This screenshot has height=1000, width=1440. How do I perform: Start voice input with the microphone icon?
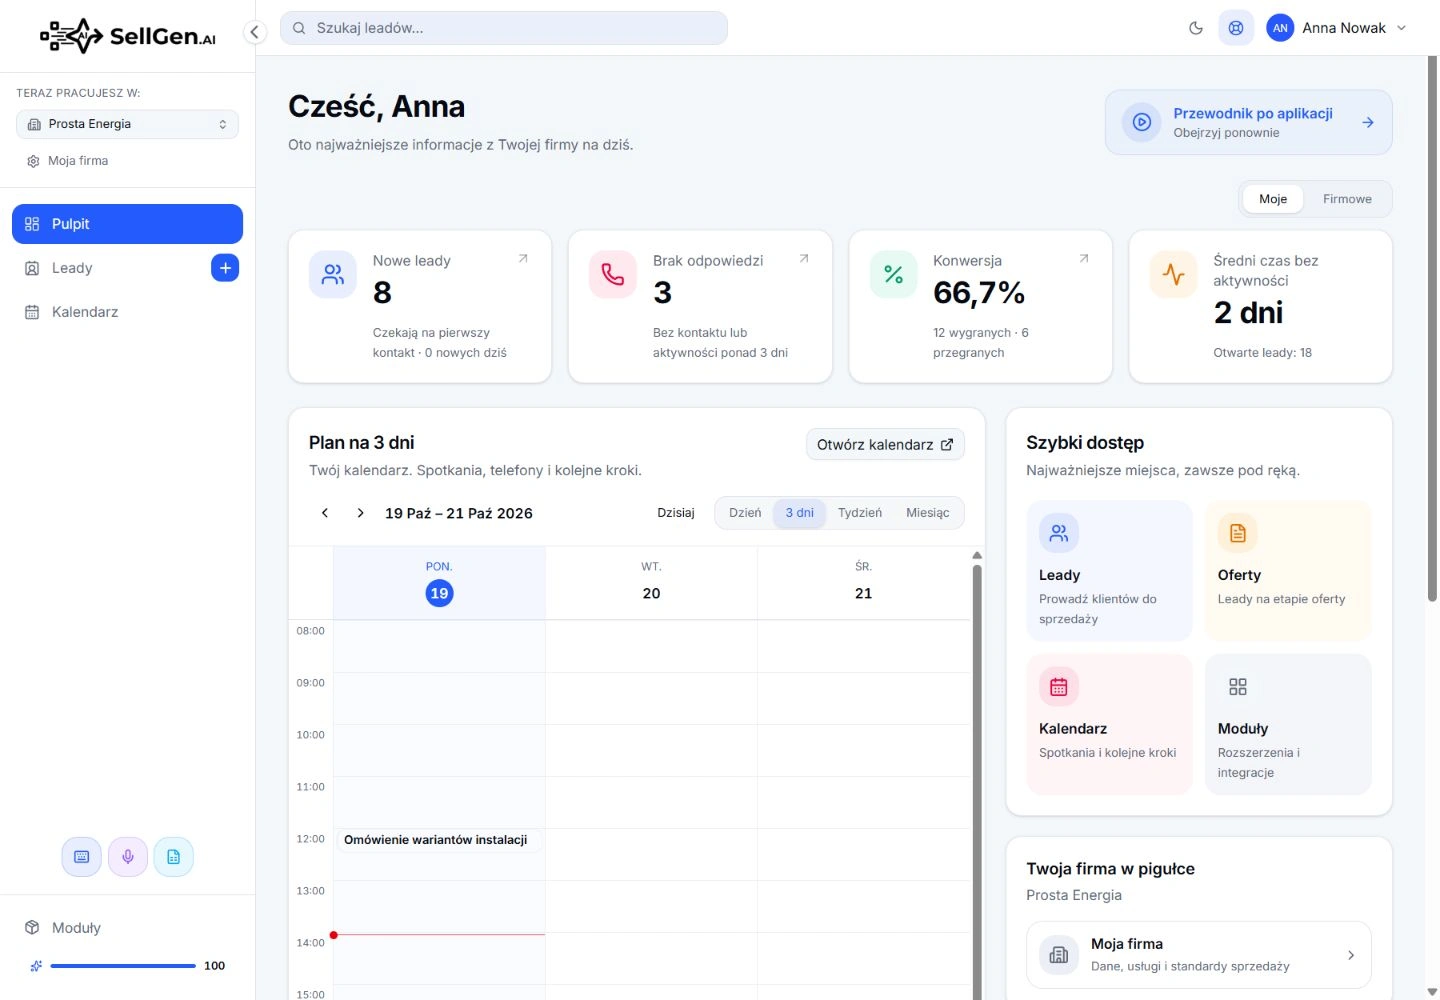click(x=128, y=857)
